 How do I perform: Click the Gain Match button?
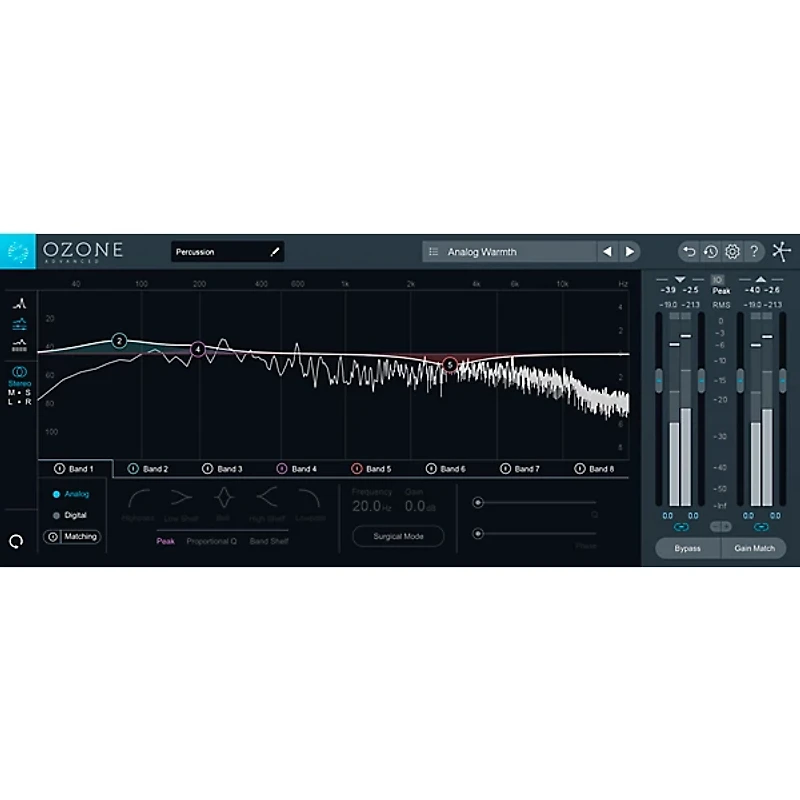753,548
